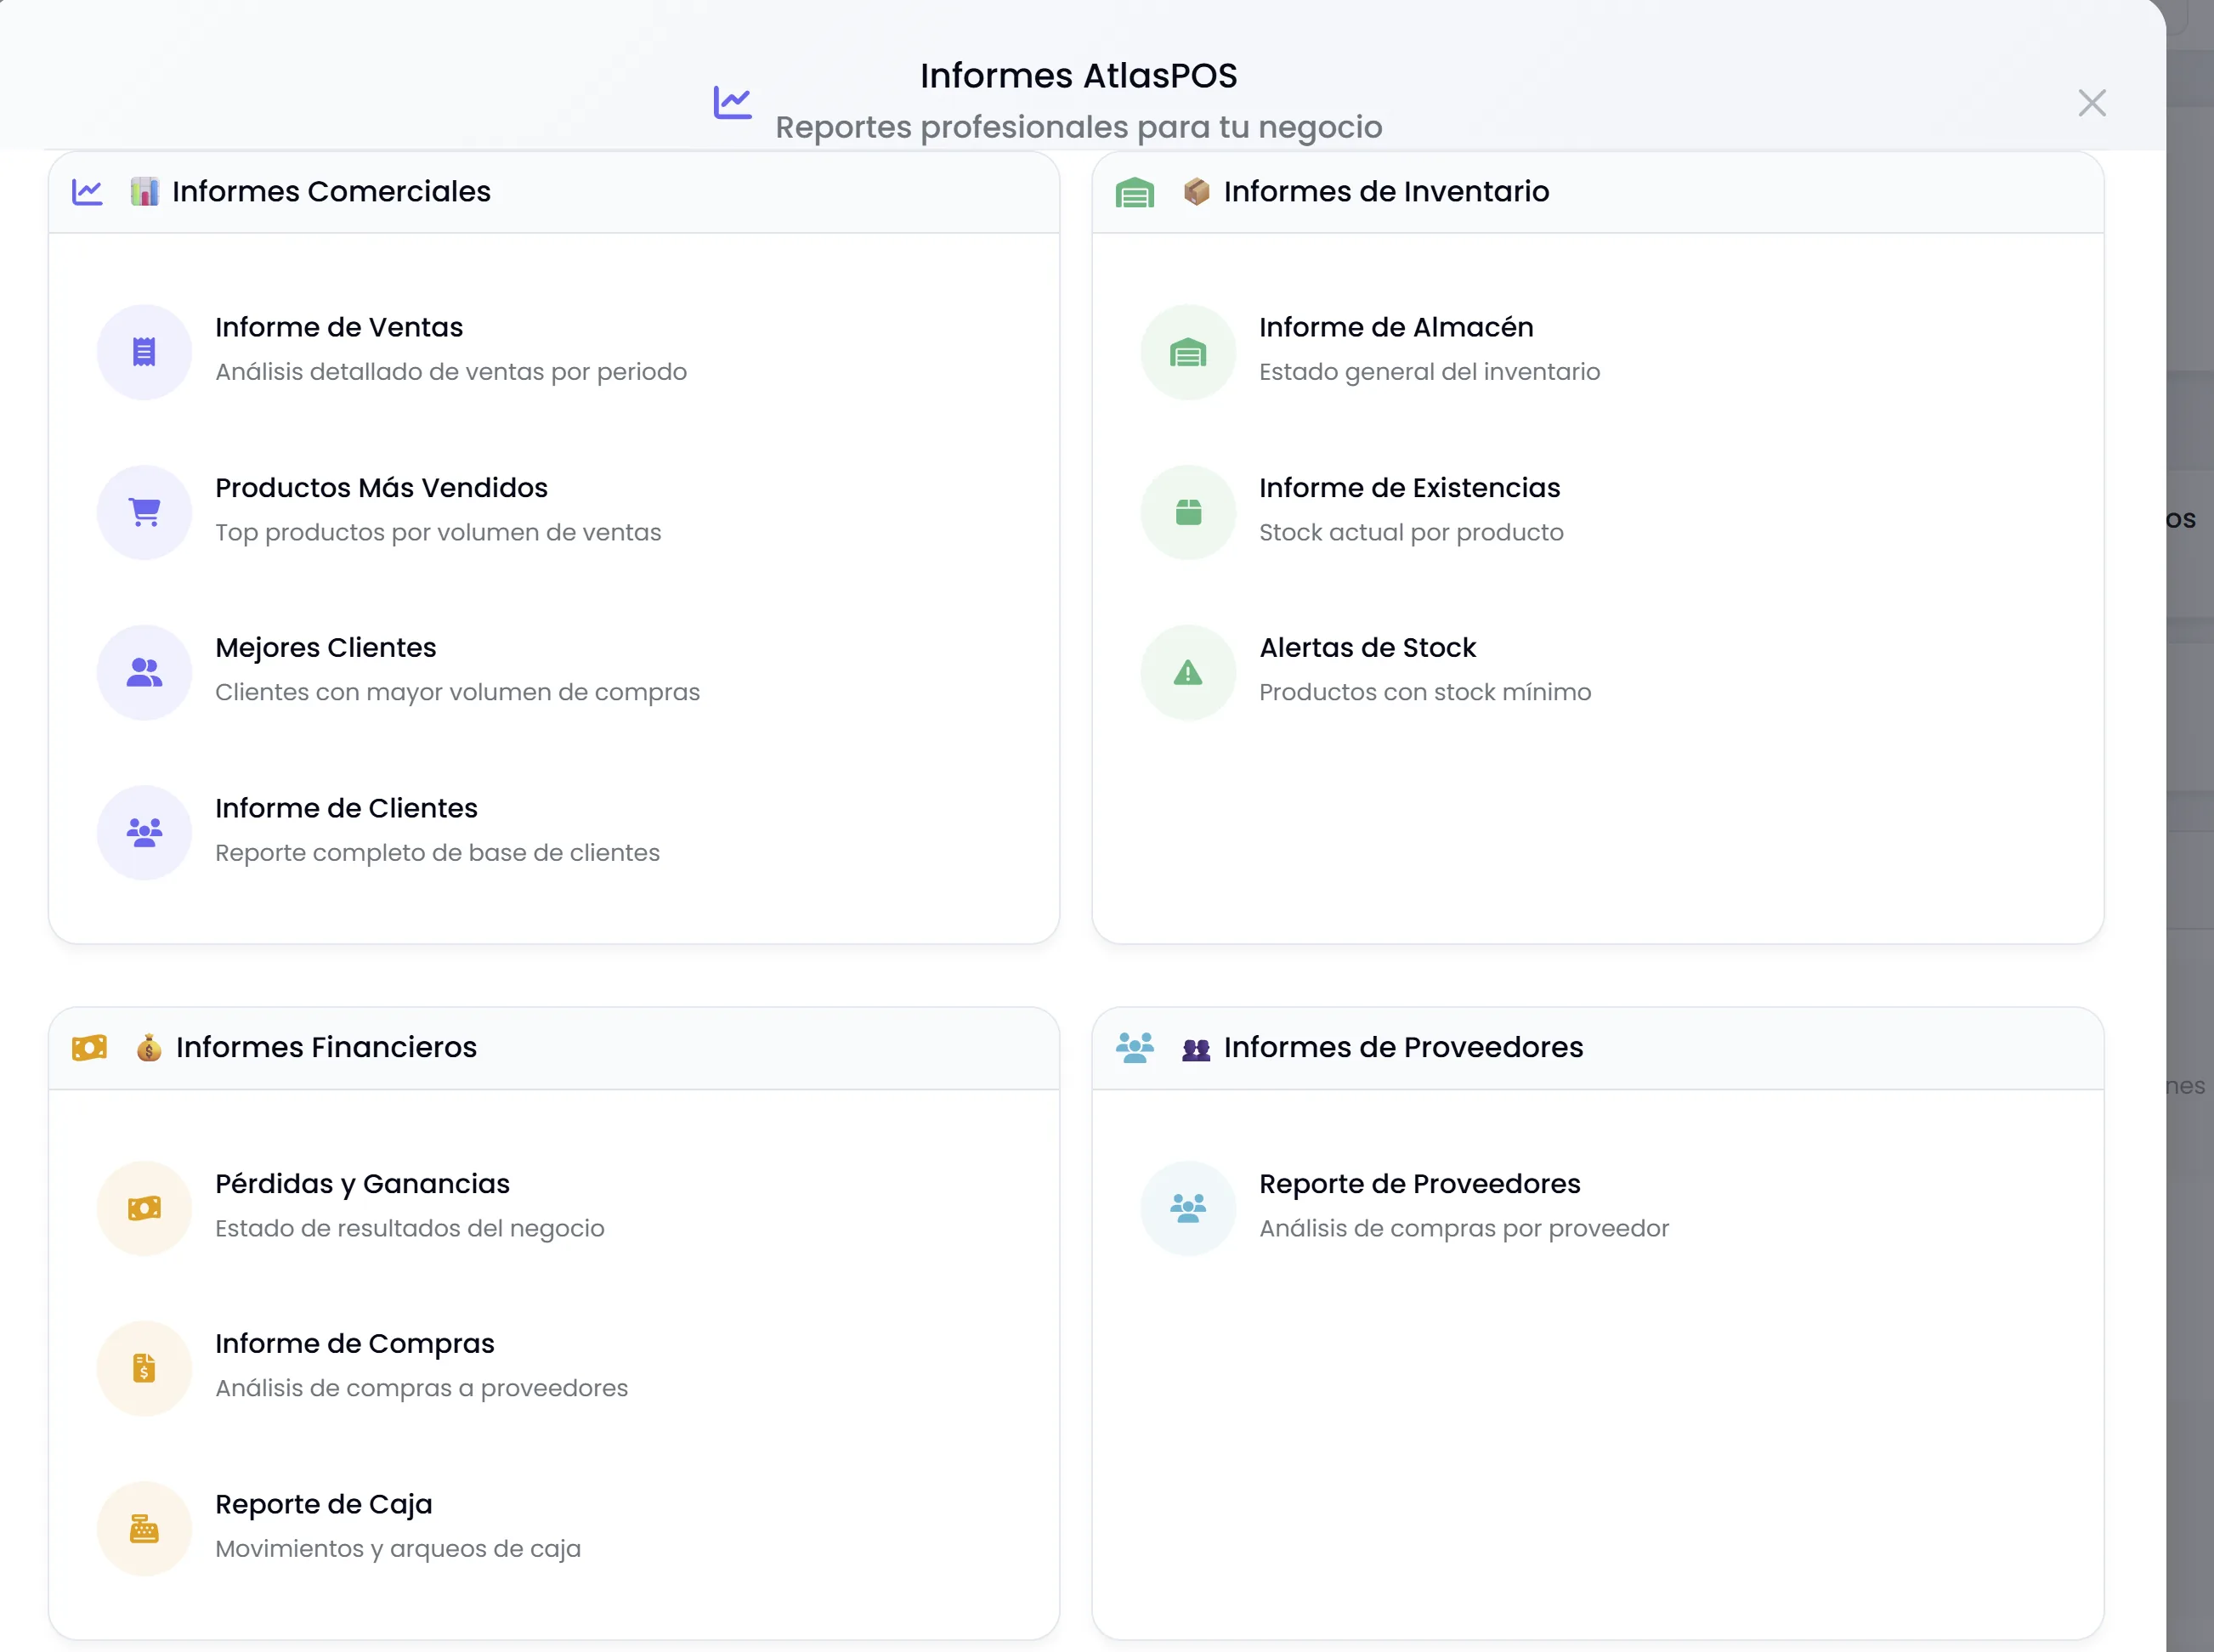The width and height of the screenshot is (2214, 1652).
Task: Click the shopping cart icon for Productos Más Vendidos
Action: click(x=144, y=512)
